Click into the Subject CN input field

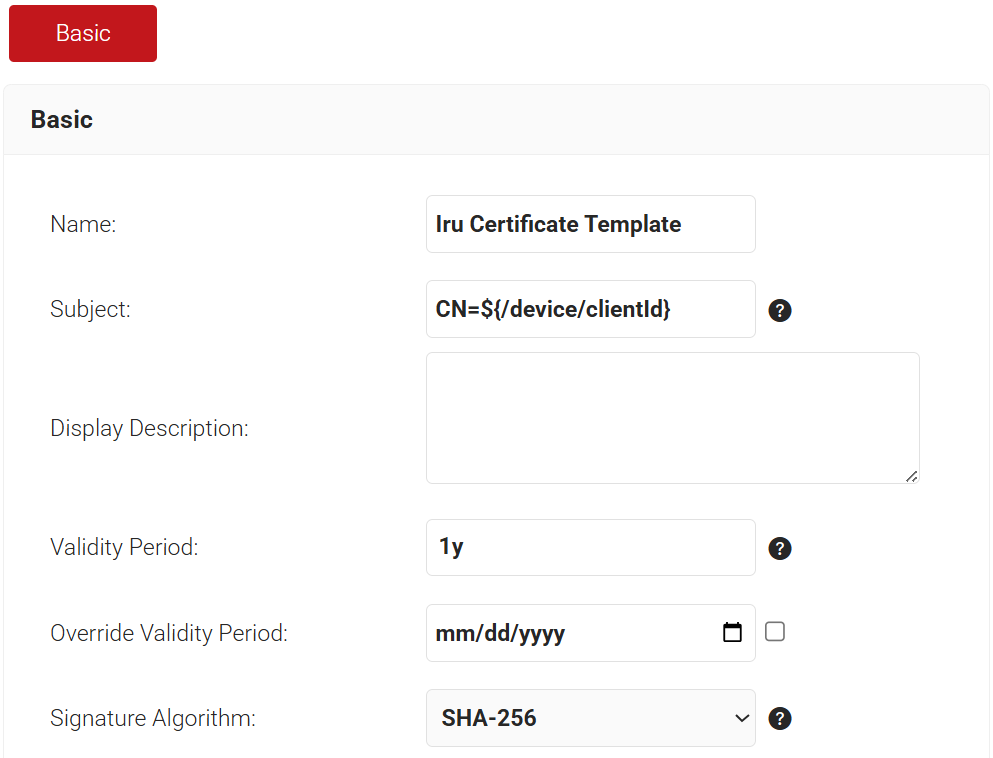(590, 309)
